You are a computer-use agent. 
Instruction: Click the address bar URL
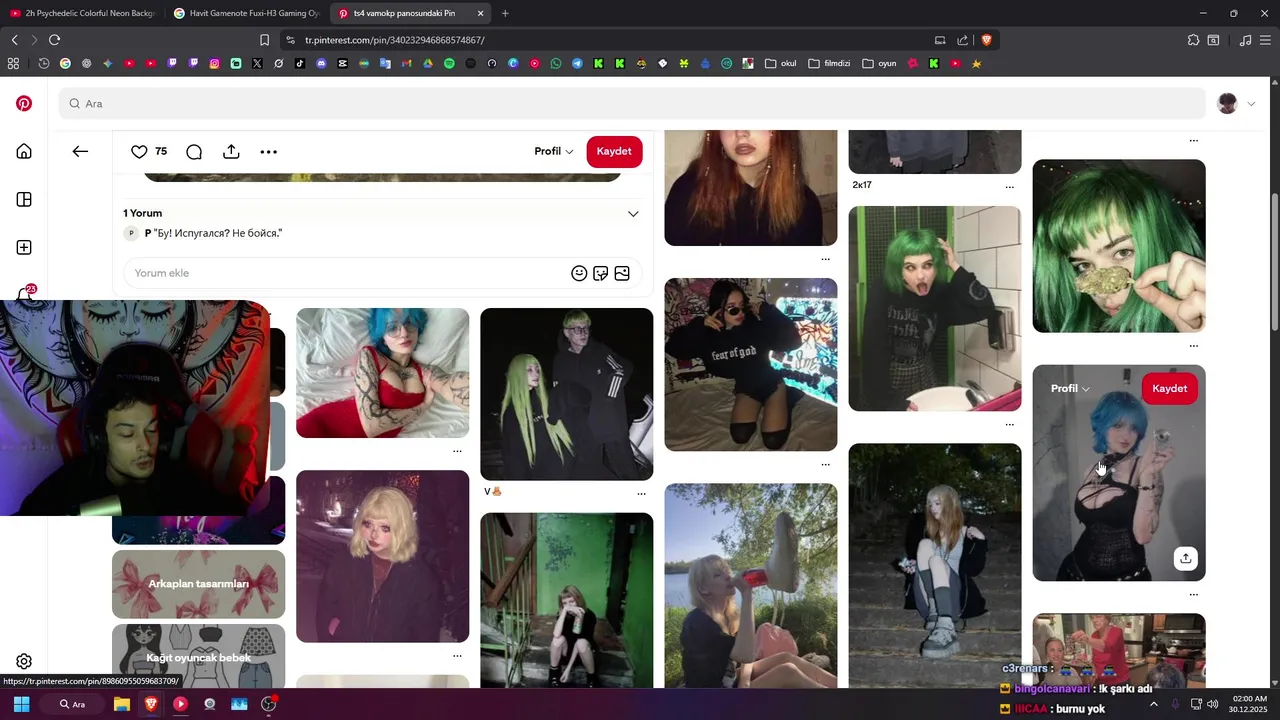(395, 40)
